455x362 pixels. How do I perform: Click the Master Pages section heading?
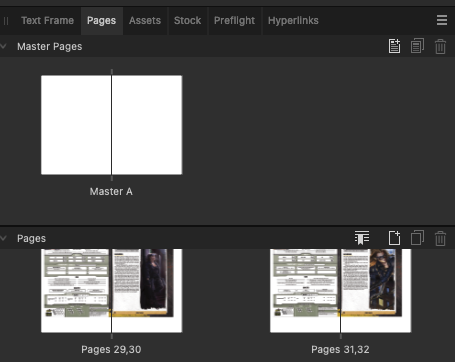coord(50,46)
